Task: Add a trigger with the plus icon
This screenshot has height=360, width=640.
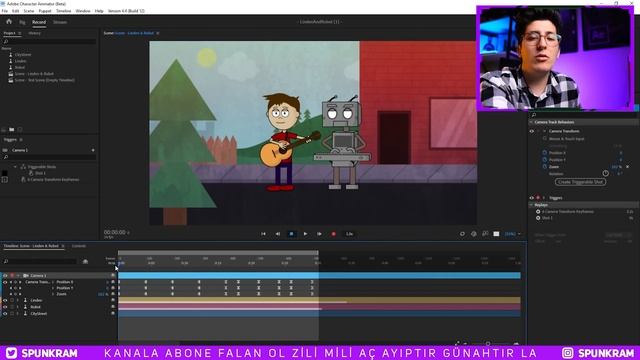Action: coord(93,150)
